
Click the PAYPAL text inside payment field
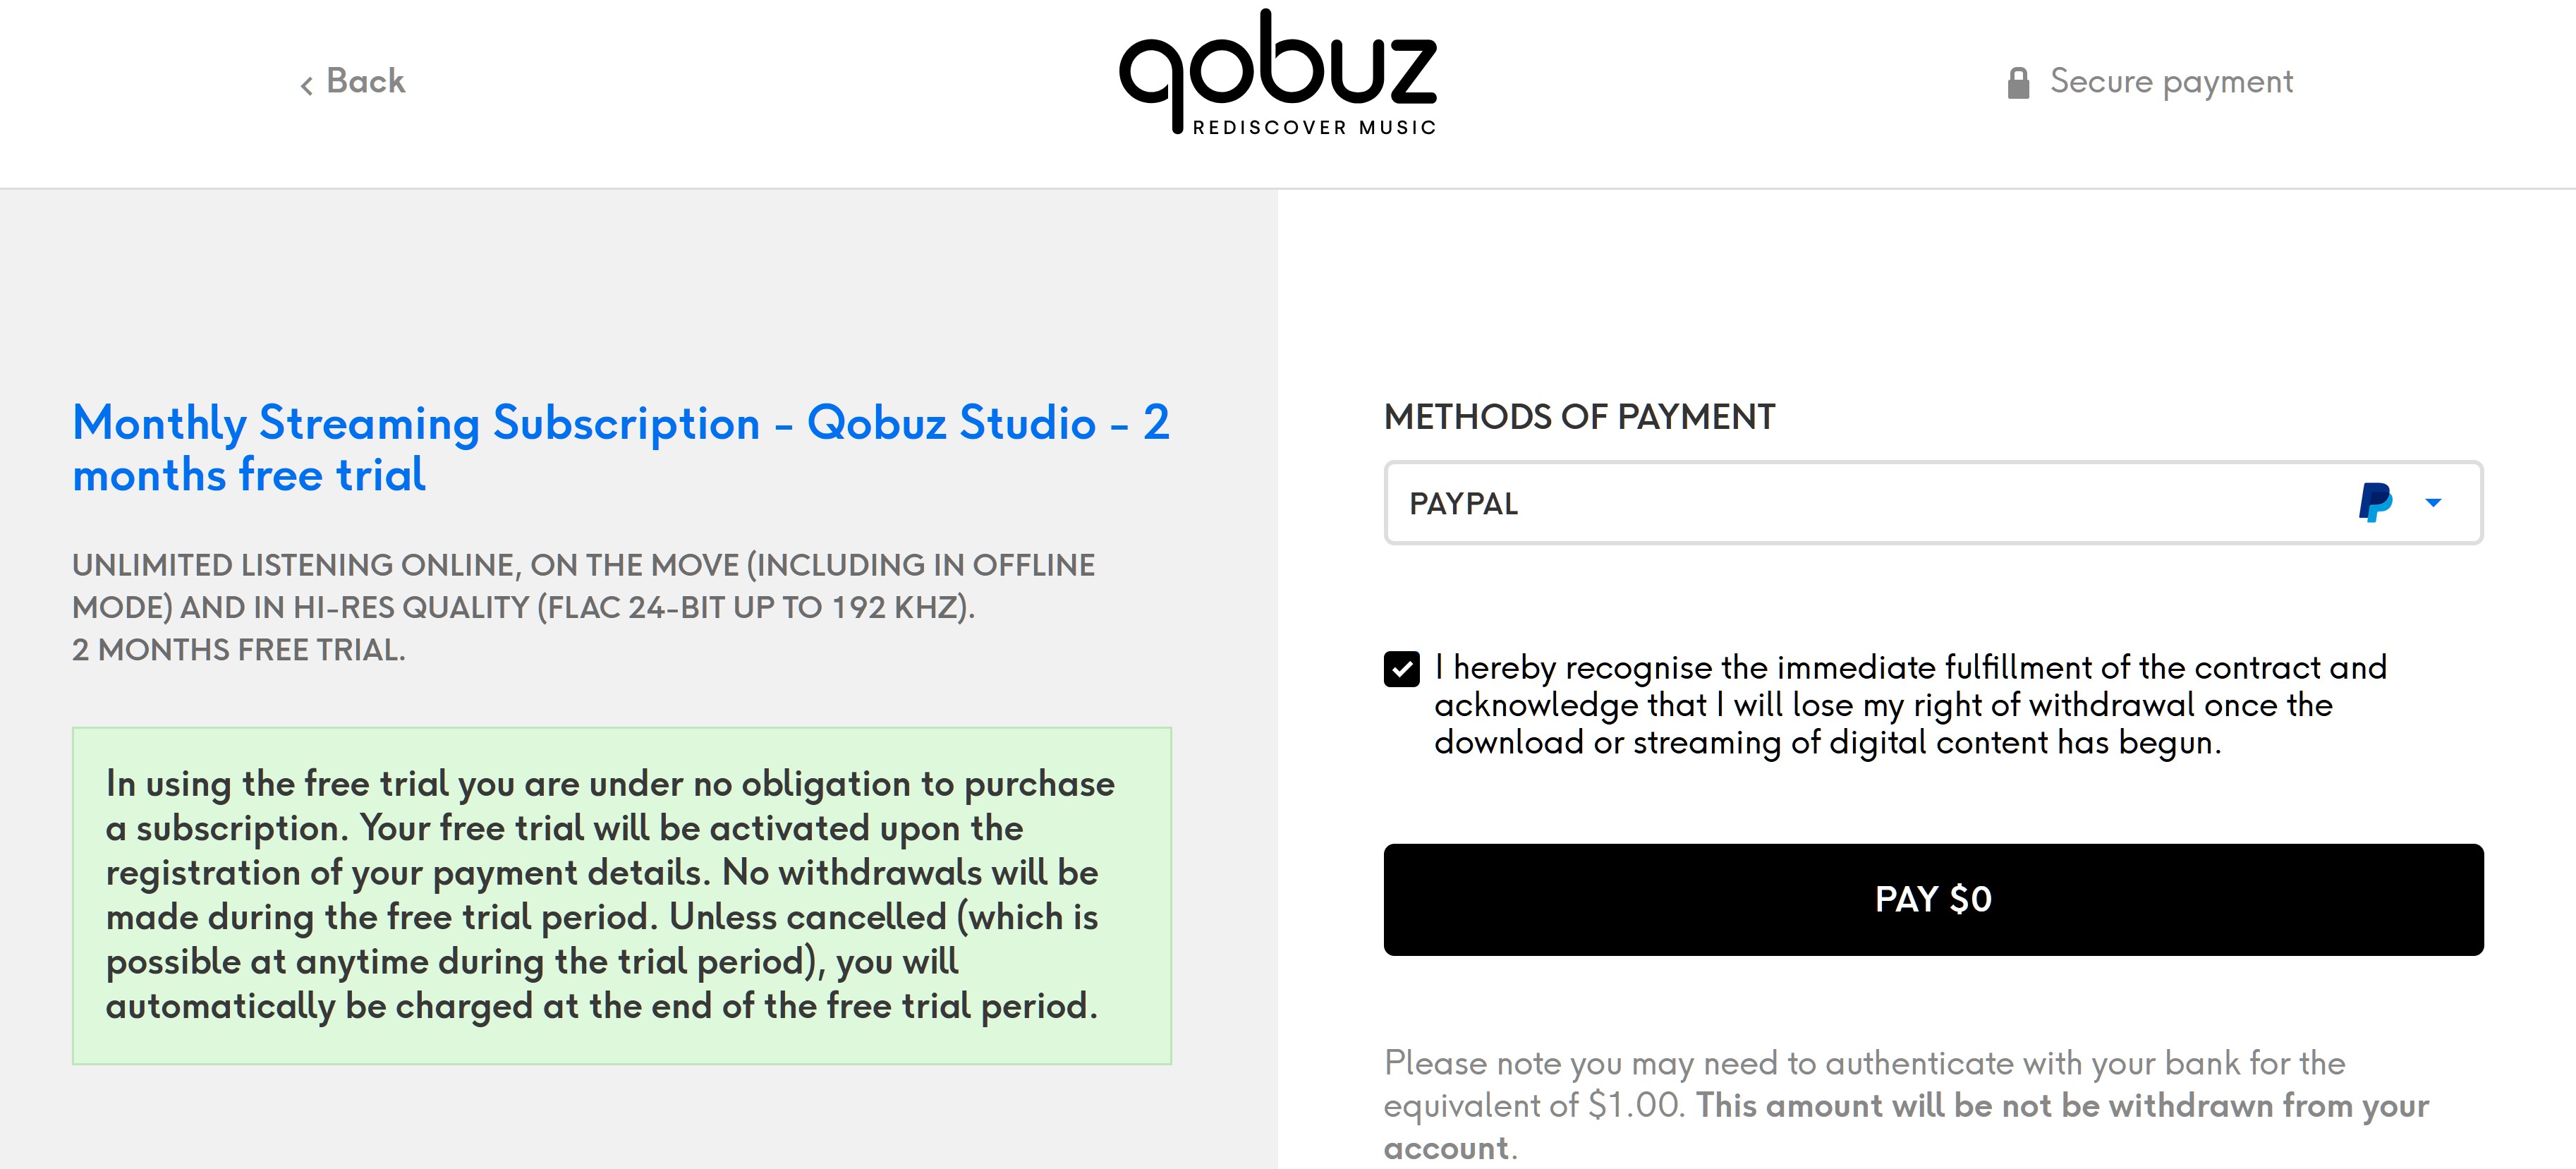click(1463, 504)
